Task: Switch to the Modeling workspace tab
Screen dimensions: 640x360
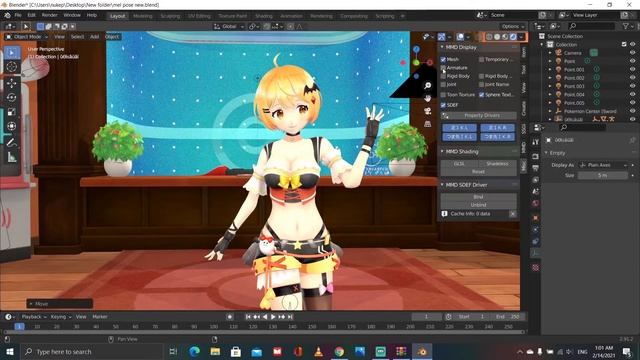Action: (142, 16)
